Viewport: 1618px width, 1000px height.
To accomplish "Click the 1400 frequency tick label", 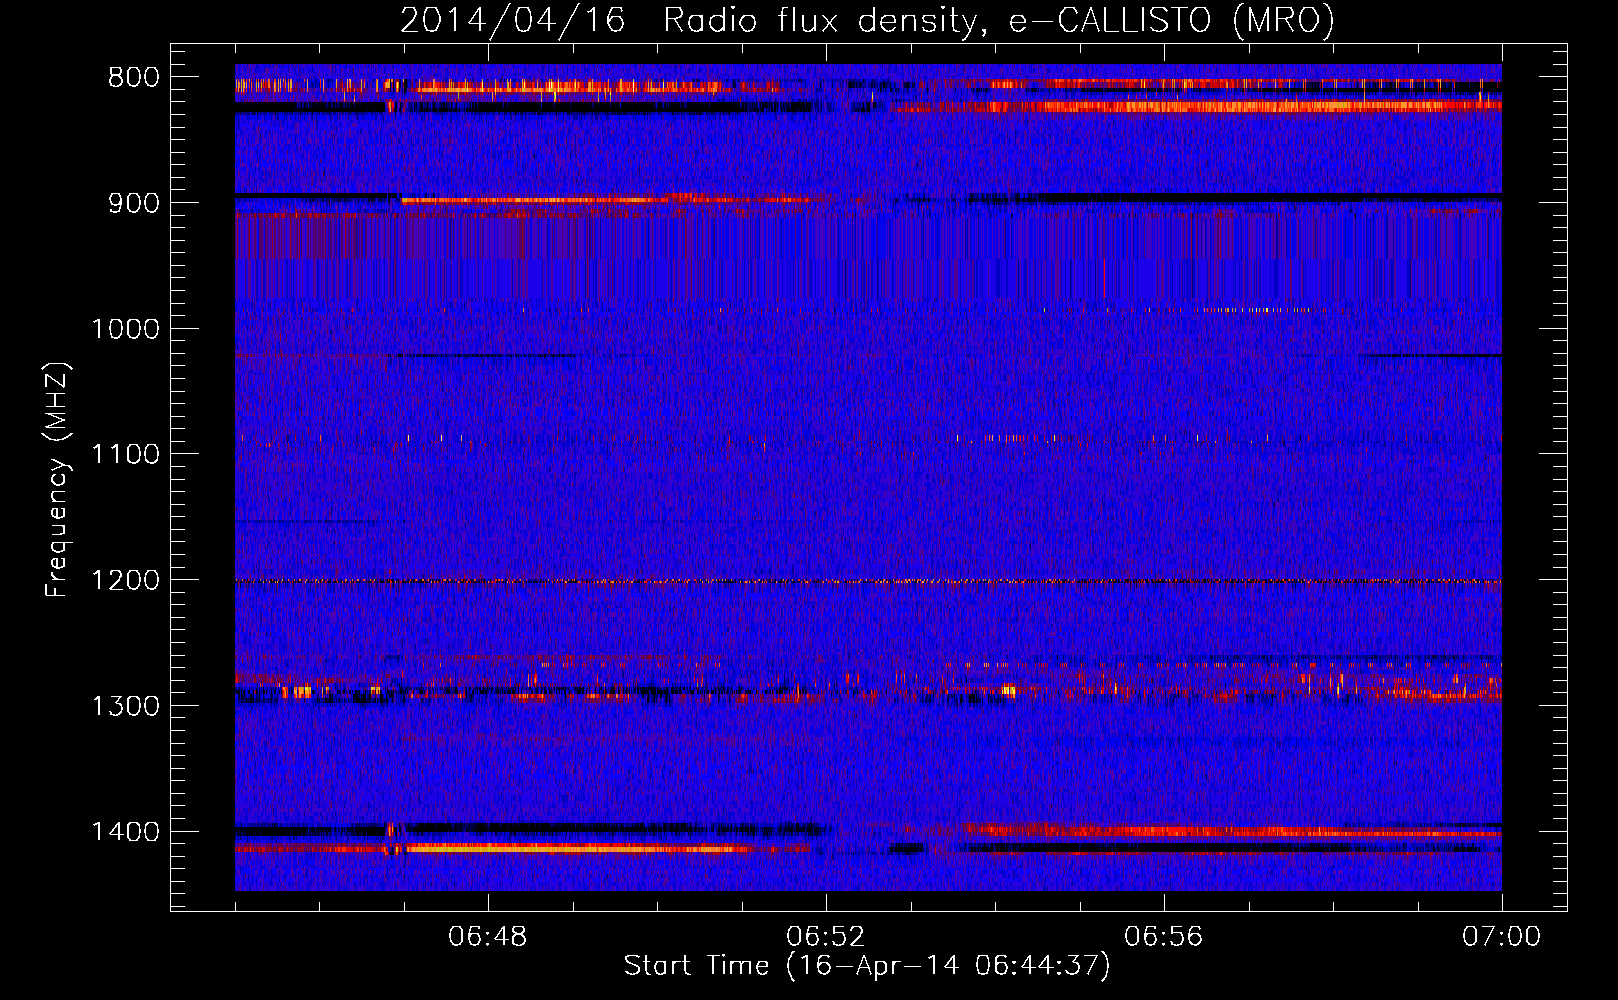I will click(x=126, y=832).
